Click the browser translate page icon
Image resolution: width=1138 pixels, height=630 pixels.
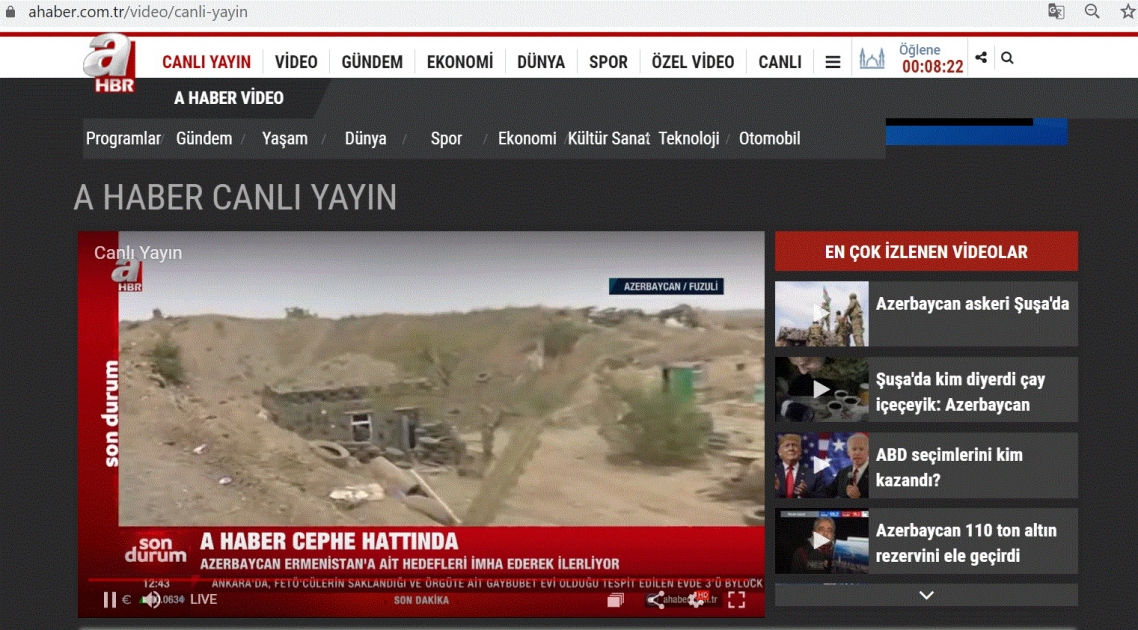pyautogui.click(x=1056, y=12)
